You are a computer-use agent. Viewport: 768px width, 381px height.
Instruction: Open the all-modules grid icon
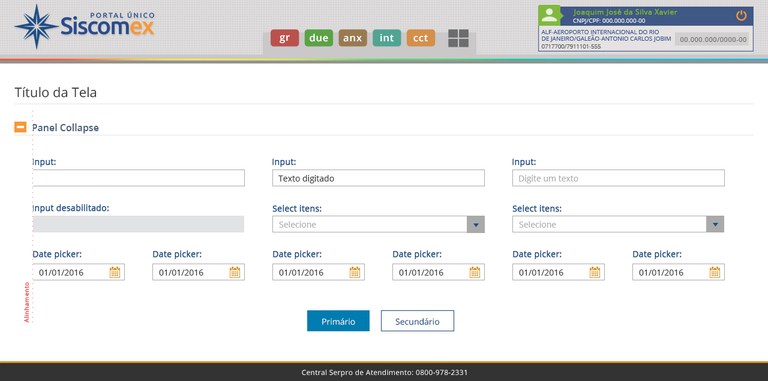coord(458,38)
